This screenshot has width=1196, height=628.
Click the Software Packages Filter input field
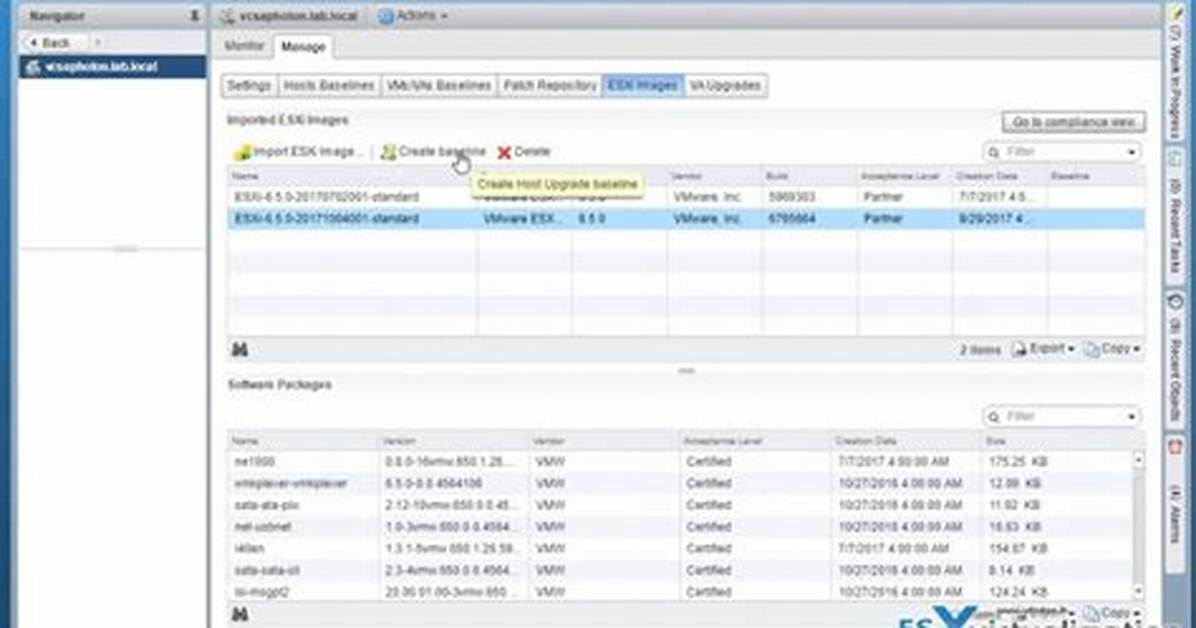point(1063,417)
